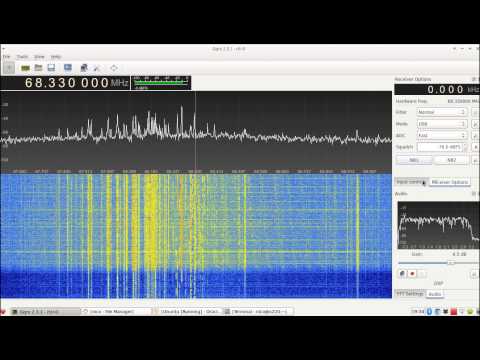Screen dimensions: 480x360
Task: Open the File menu
Action: coord(7,57)
